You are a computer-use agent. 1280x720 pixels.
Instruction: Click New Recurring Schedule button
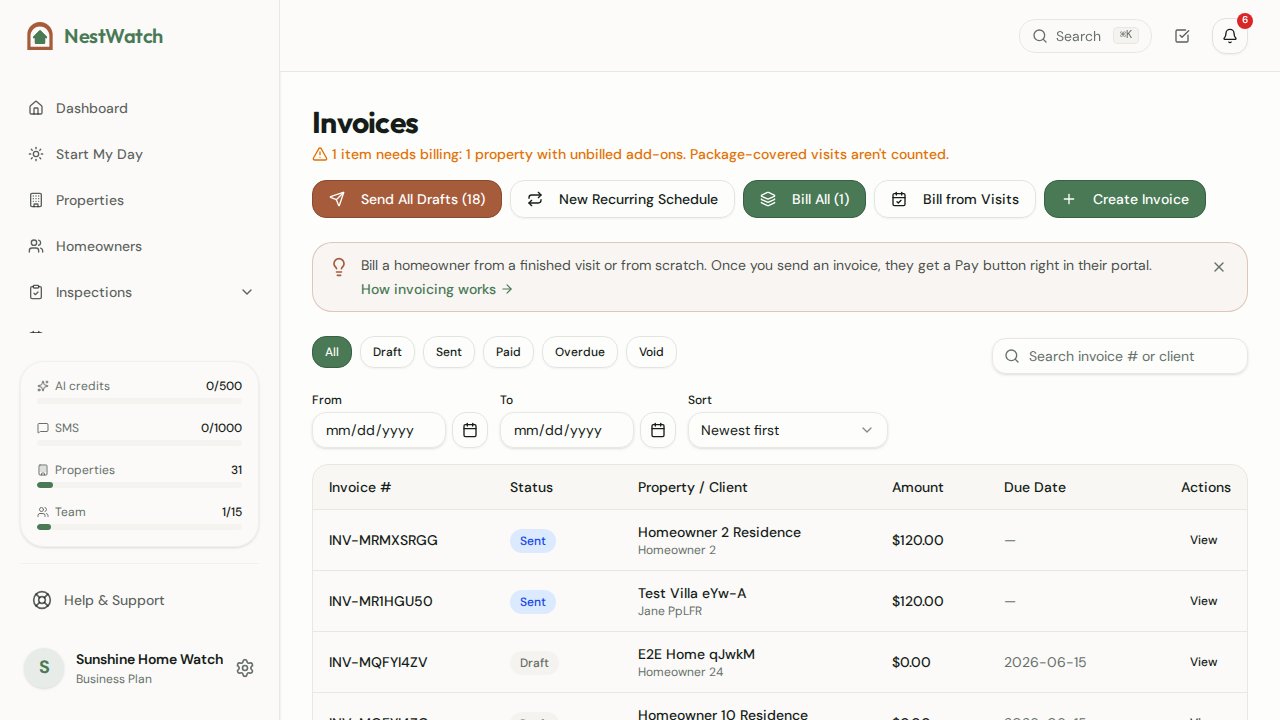622,199
